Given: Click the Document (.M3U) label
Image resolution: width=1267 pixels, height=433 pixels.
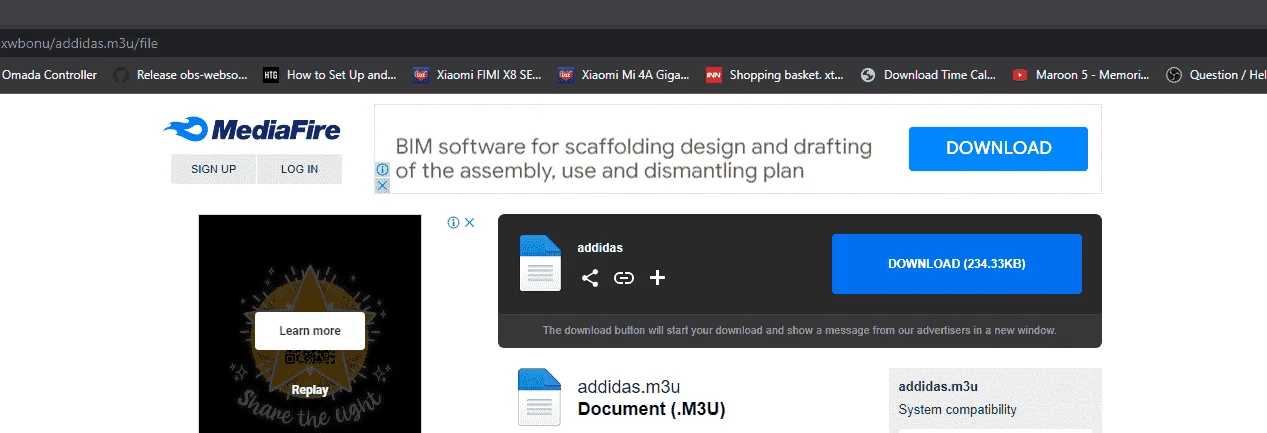Looking at the screenshot, I should coord(651,409).
